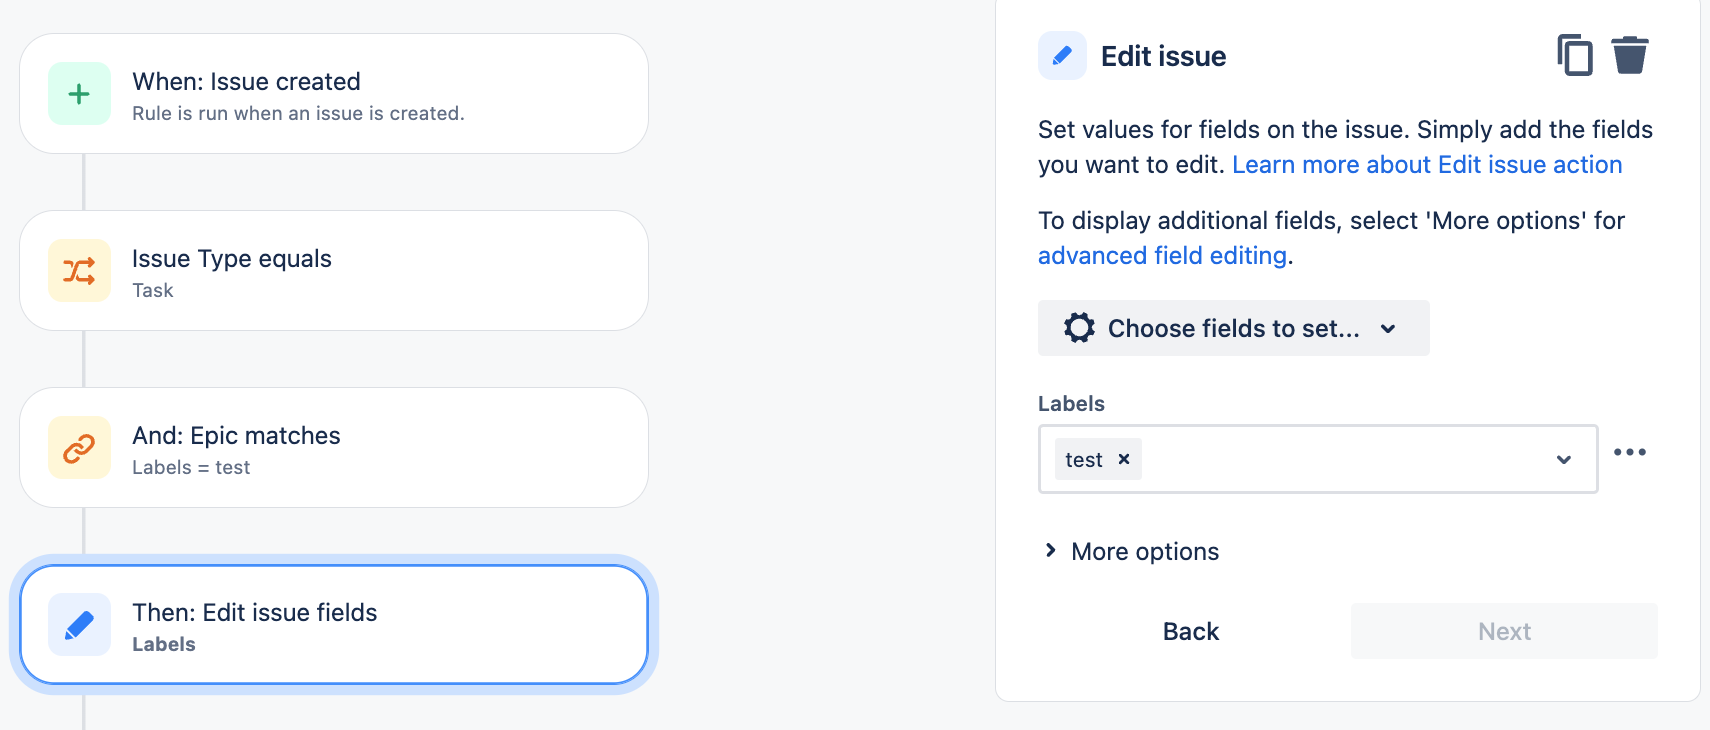The image size is (1710, 730).
Task: Delete the Edit issue action with trash icon
Action: tap(1631, 56)
